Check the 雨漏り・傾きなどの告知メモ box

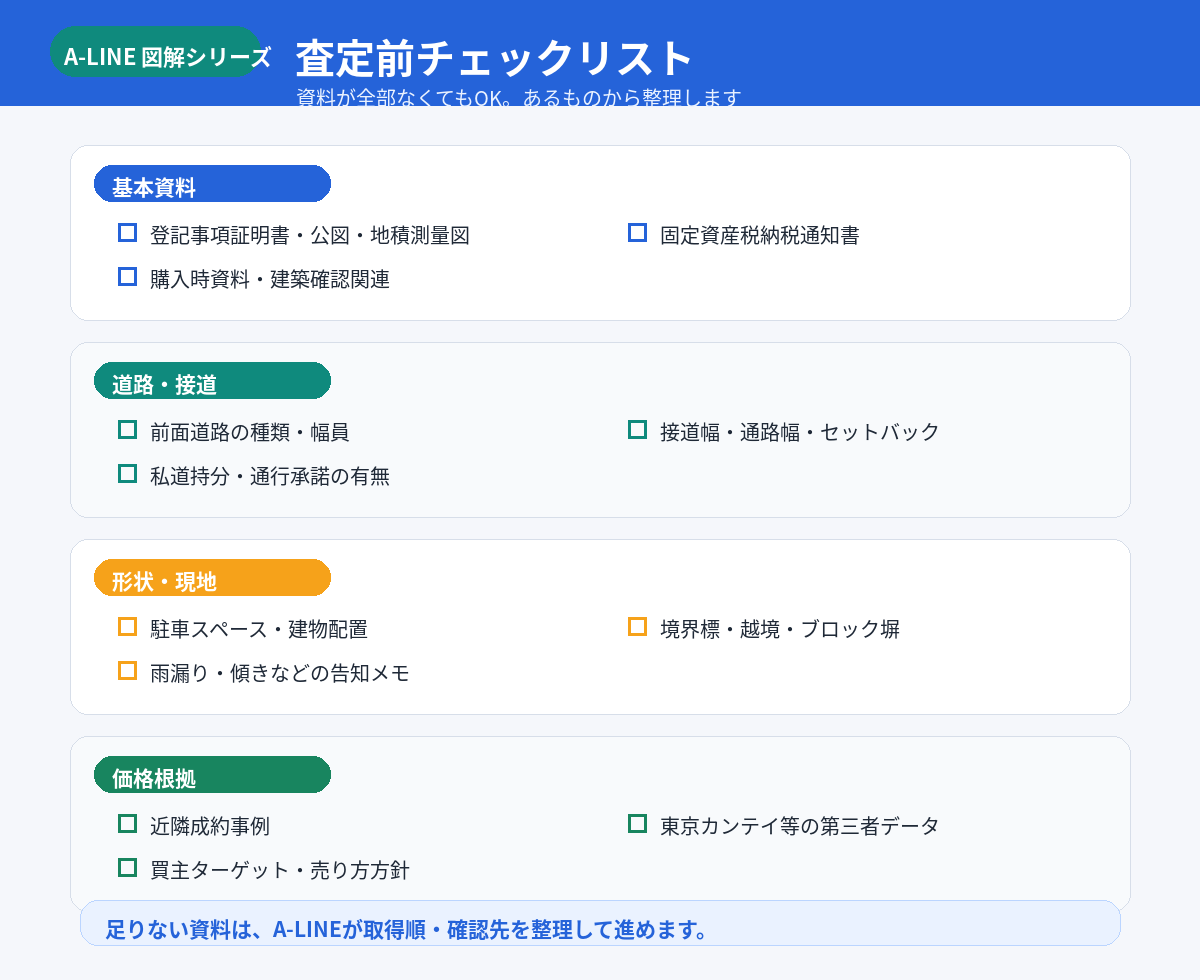tap(127, 670)
